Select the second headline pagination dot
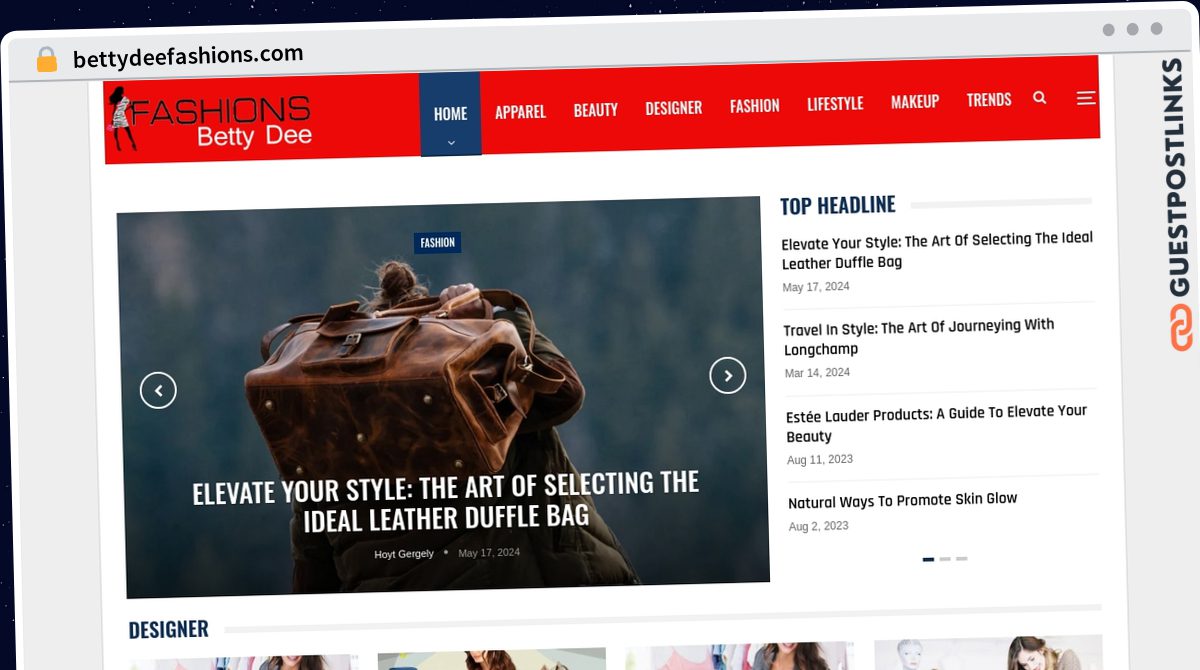Viewport: 1200px width, 670px height. (945, 559)
